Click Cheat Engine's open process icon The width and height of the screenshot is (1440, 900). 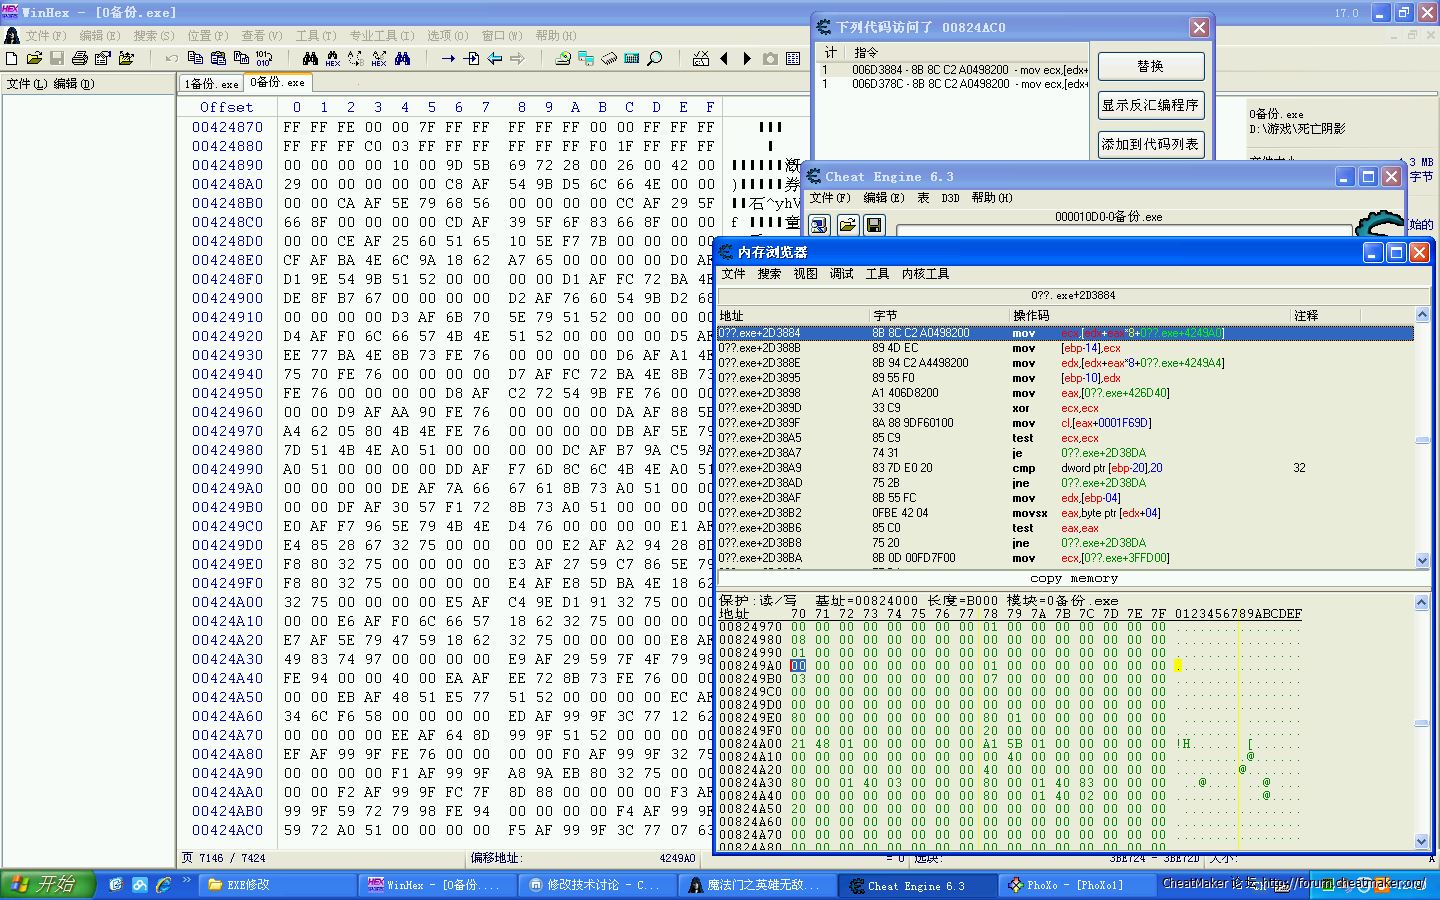[819, 225]
